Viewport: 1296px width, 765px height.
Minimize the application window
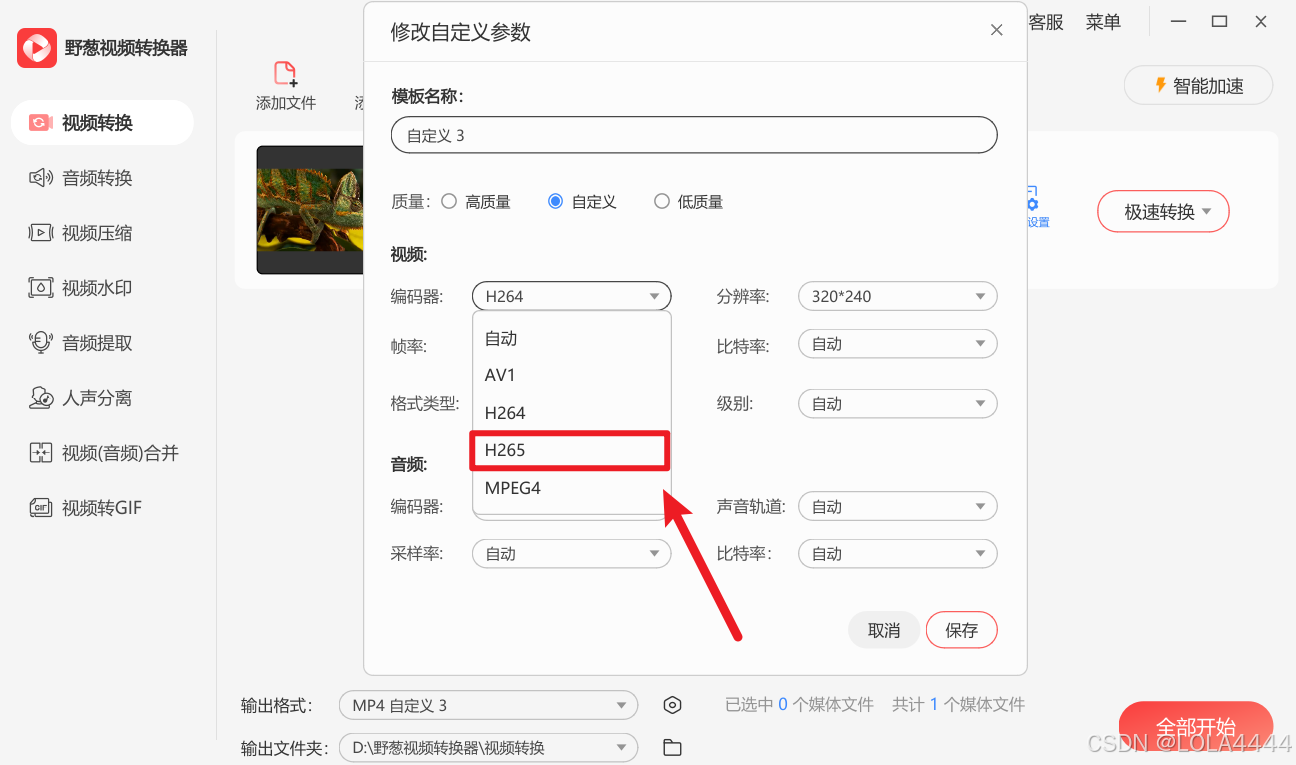coord(1180,21)
